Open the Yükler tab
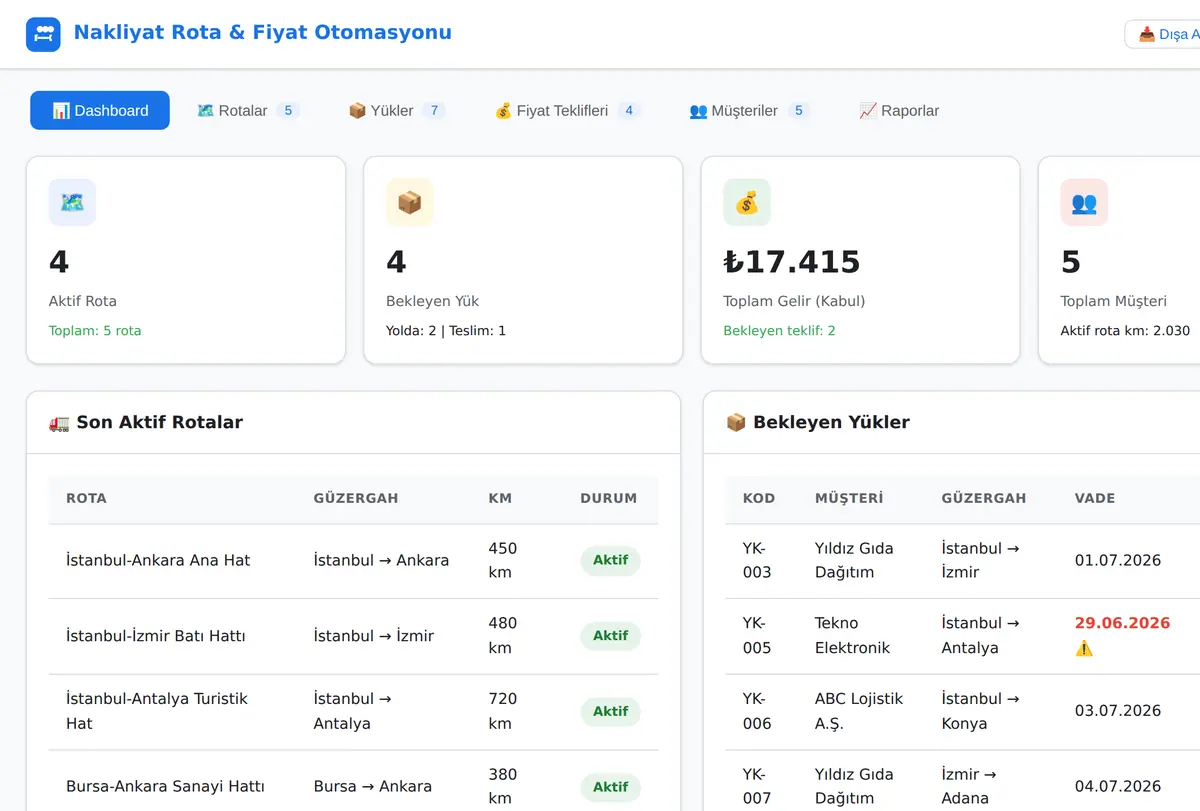The width and height of the screenshot is (1200, 811). 397,111
